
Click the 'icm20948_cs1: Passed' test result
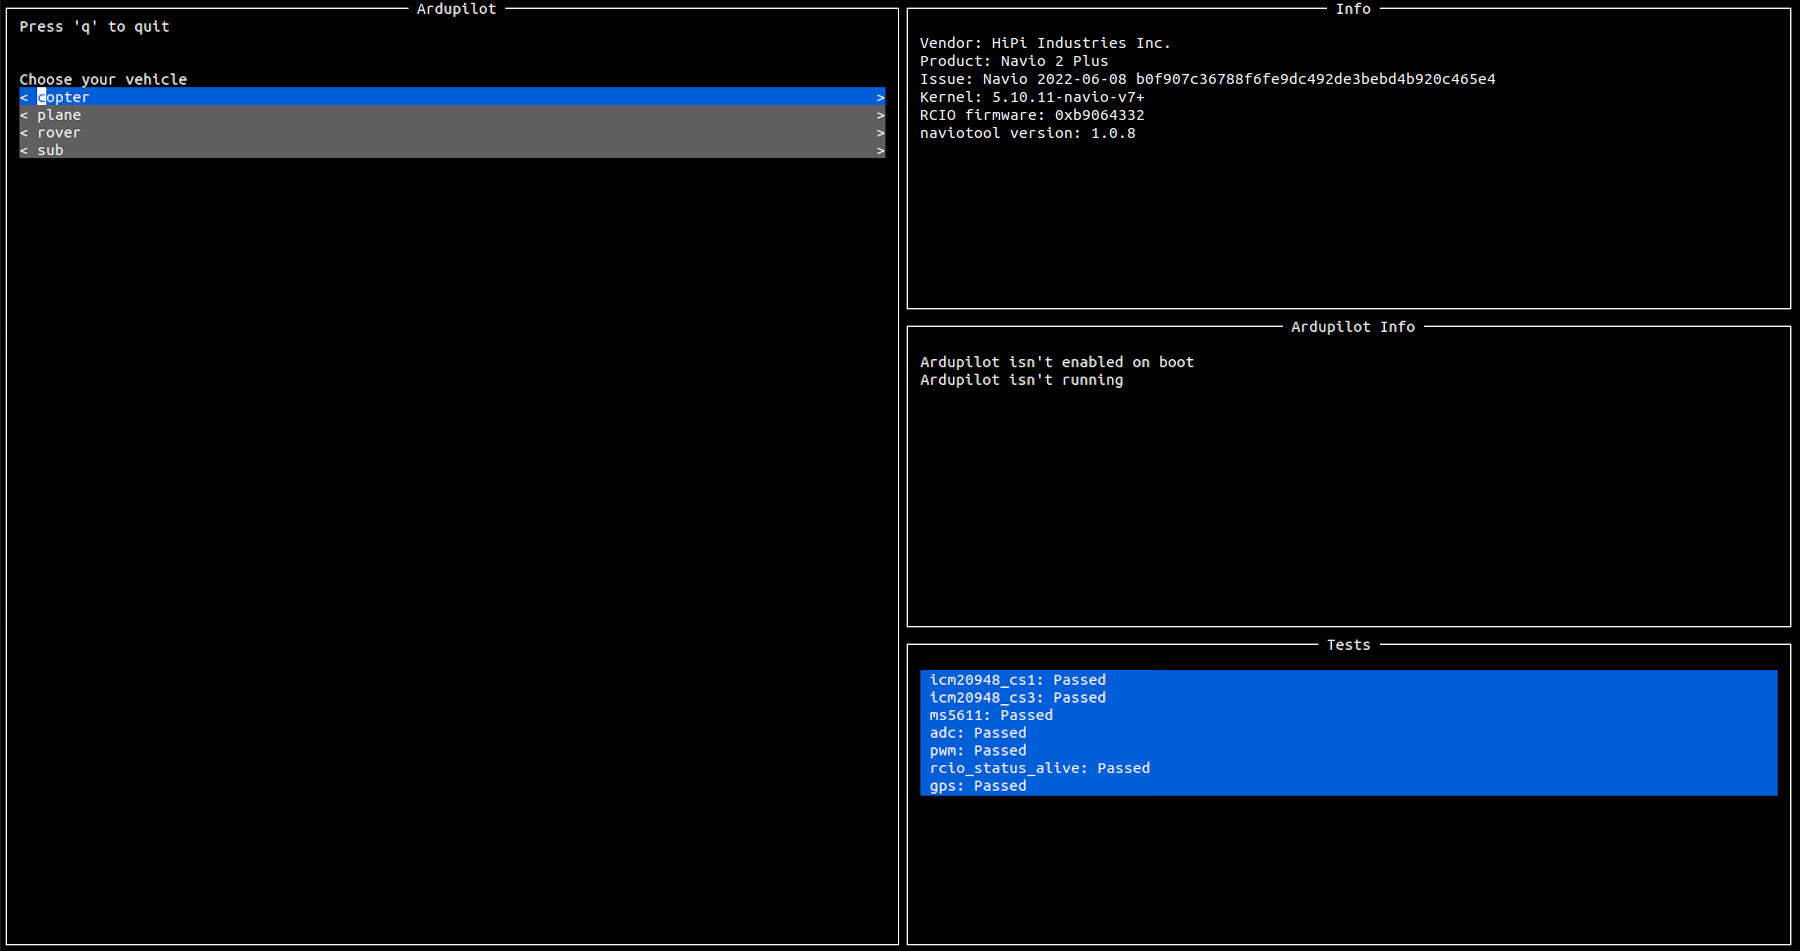coord(1018,680)
